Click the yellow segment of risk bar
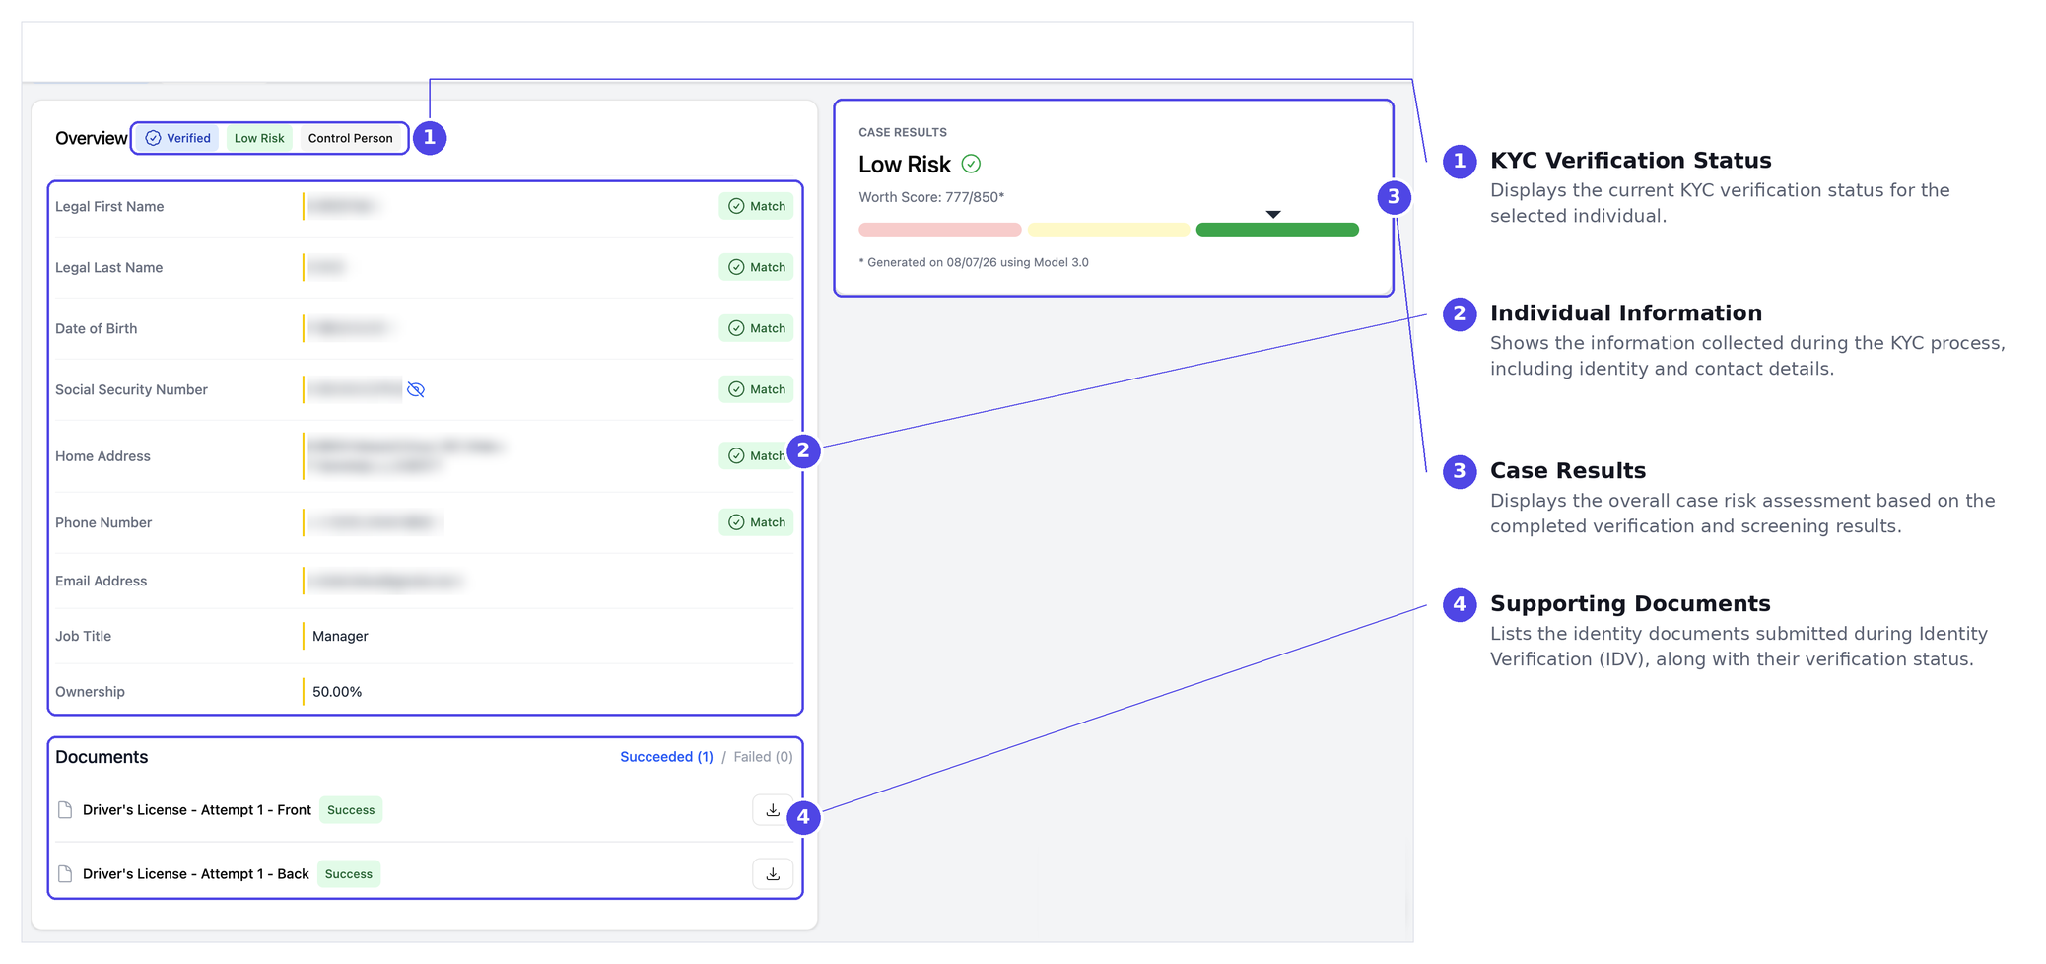 [x=1109, y=230]
